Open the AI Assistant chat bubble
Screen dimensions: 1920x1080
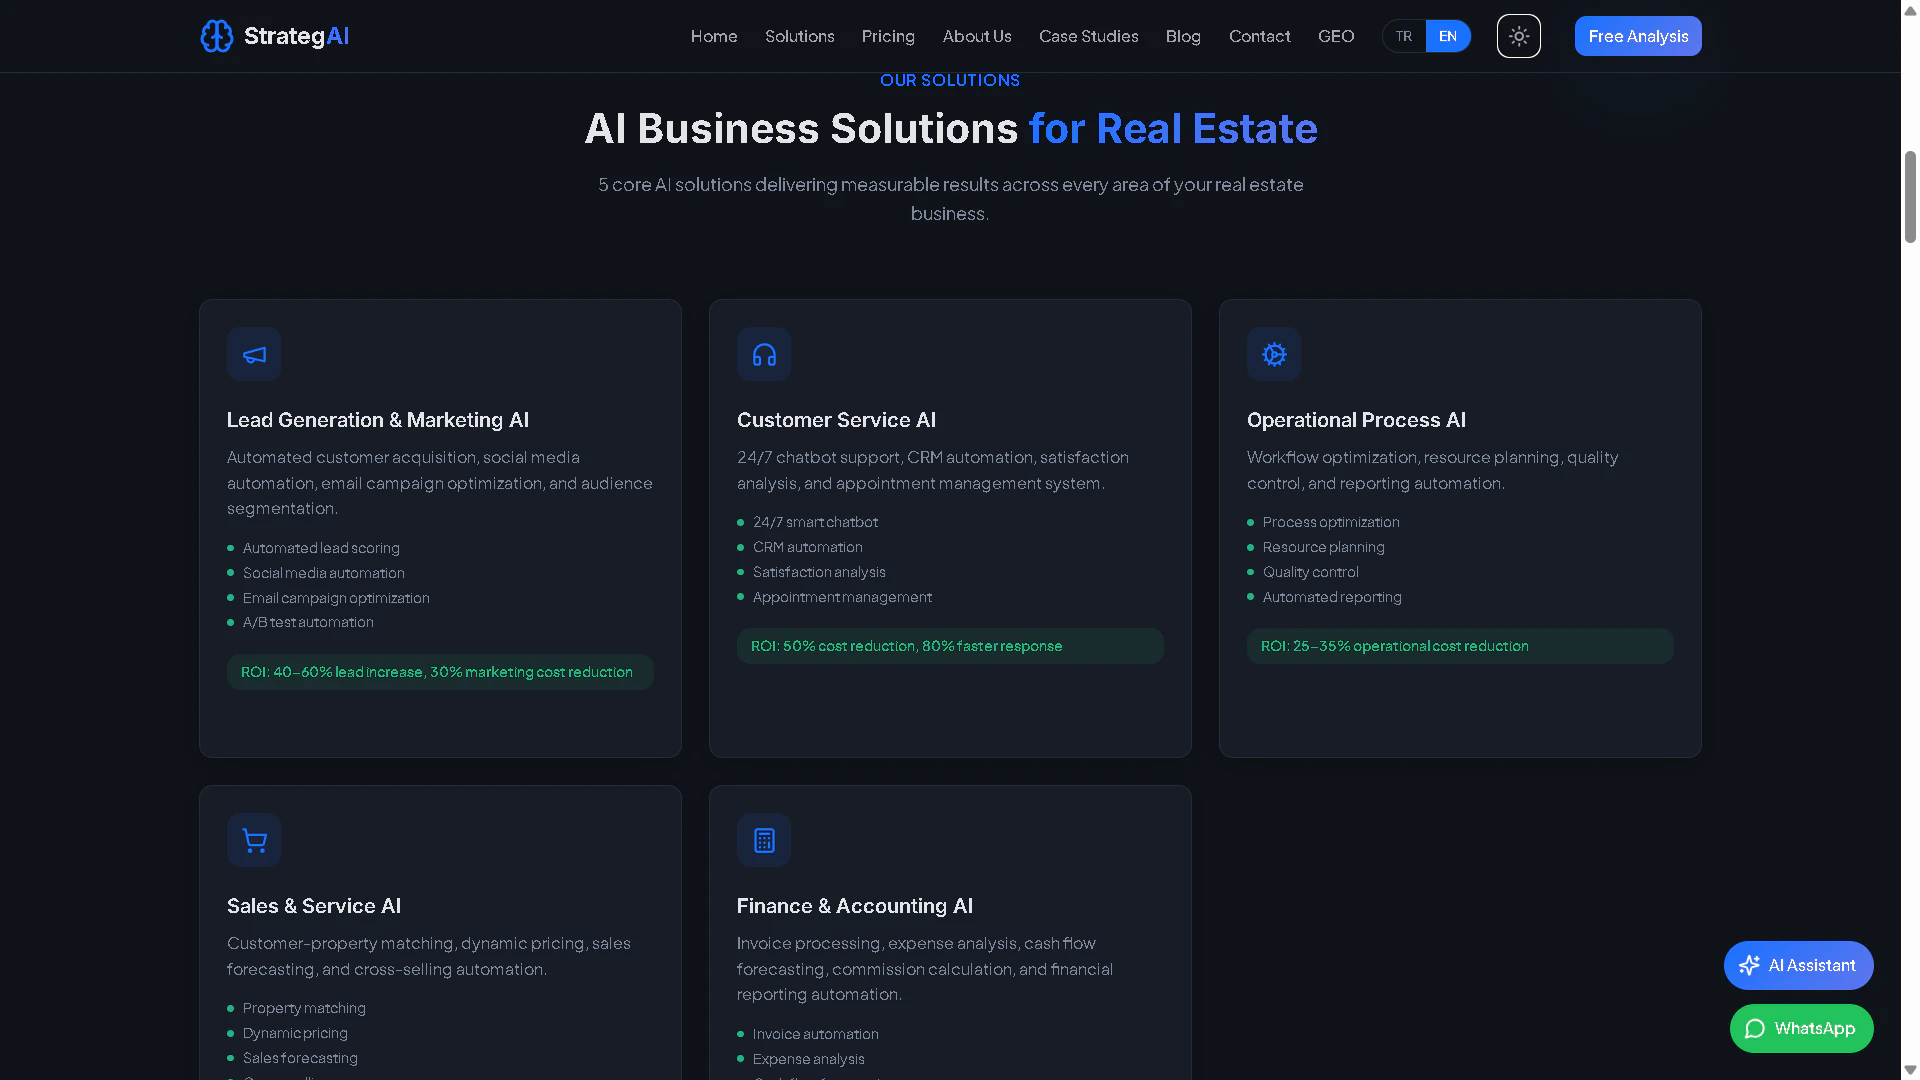coord(1798,965)
